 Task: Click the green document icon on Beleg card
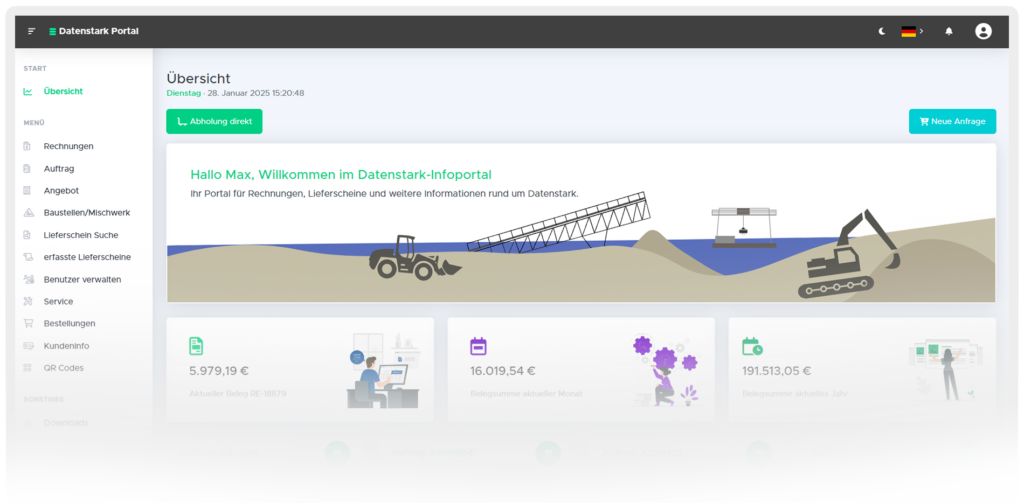click(196, 346)
